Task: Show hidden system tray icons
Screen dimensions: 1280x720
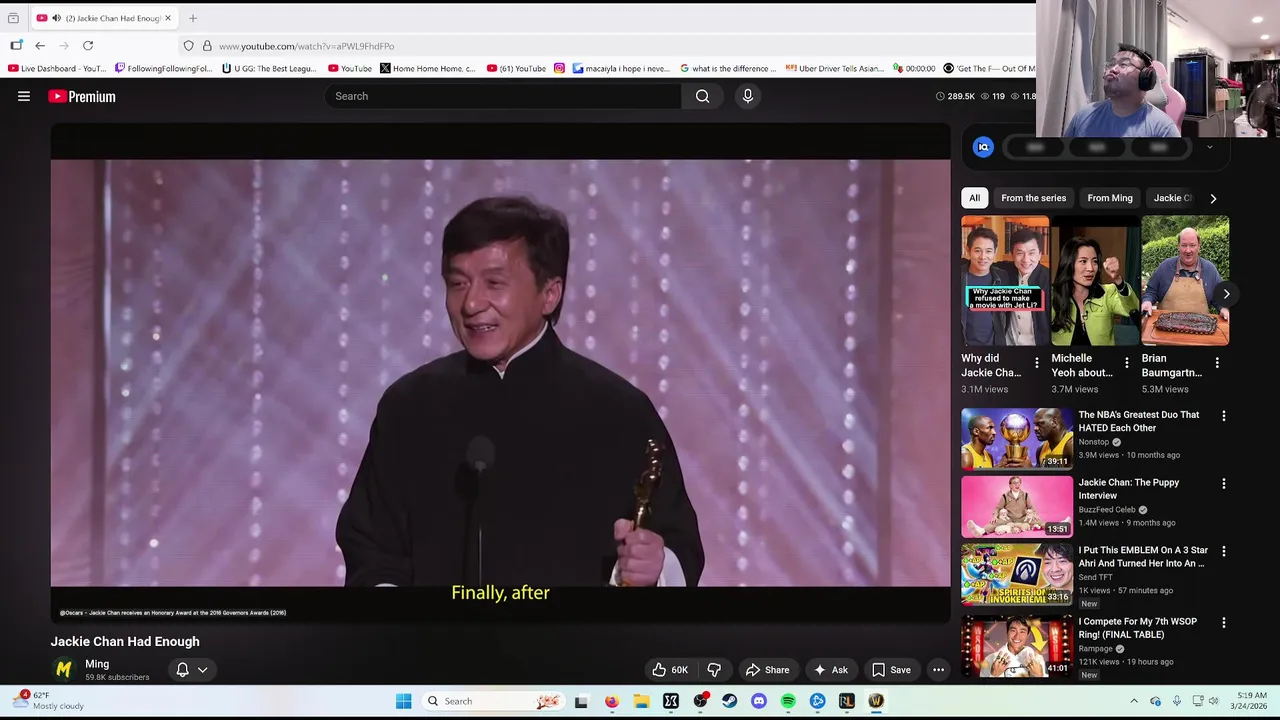Action: click(1134, 701)
